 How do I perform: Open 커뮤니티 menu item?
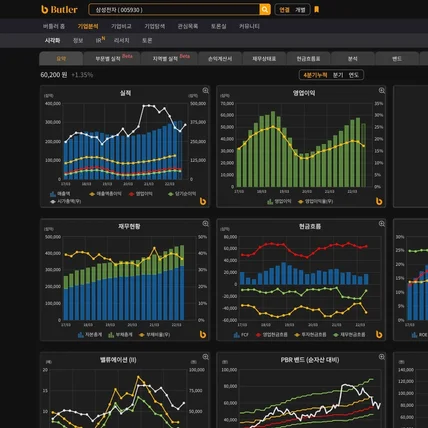pyautogui.click(x=249, y=26)
